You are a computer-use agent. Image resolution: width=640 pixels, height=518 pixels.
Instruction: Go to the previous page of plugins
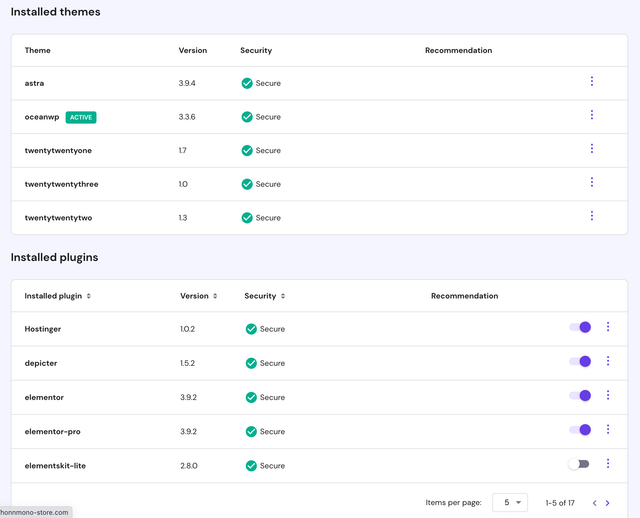595,503
